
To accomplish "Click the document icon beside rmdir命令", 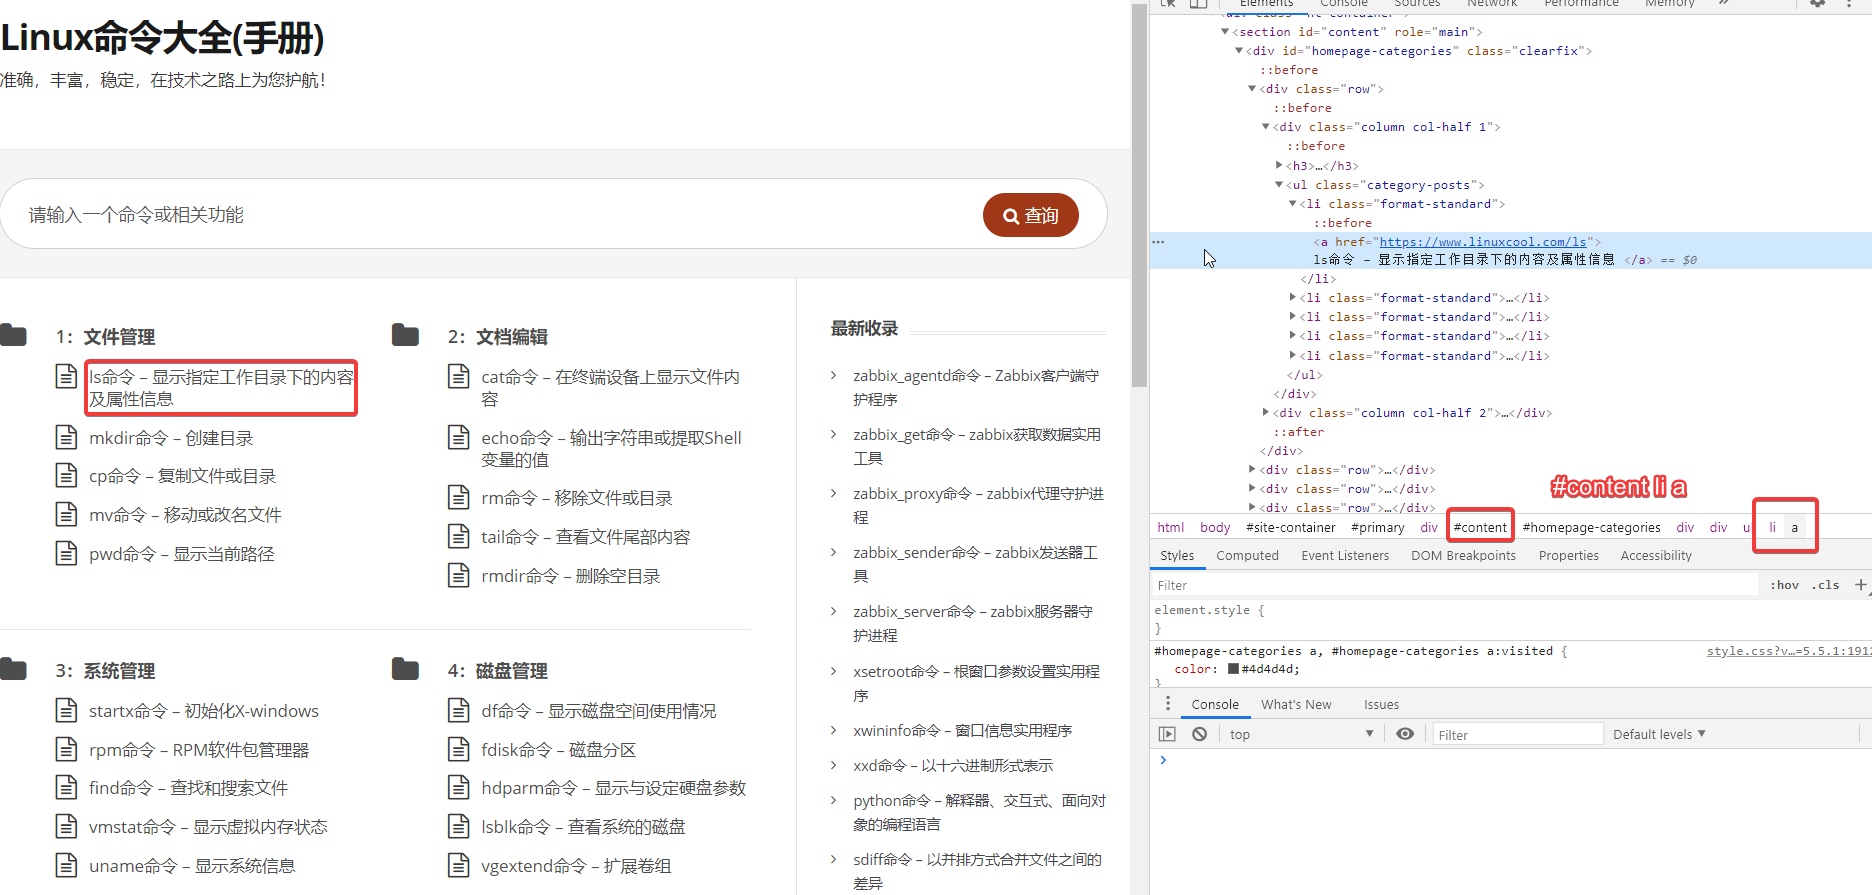I will [x=458, y=575].
